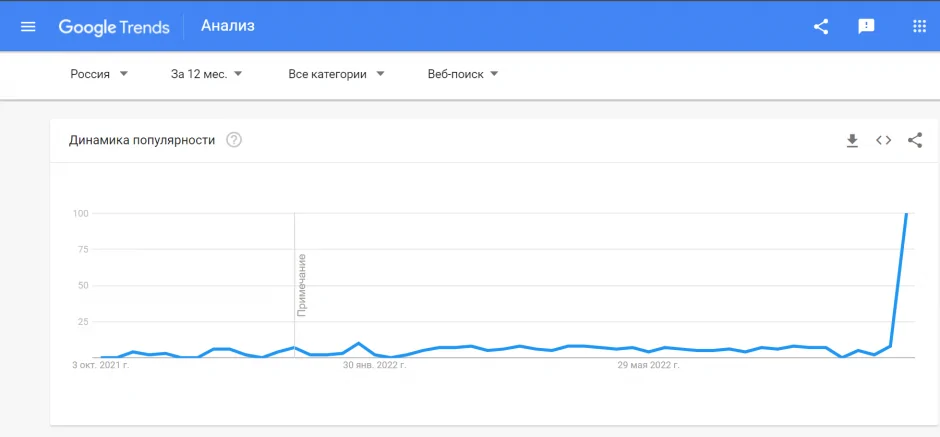Click the Google Trends logo
Screen dimensions: 940x437
pyautogui.click(x=113, y=27)
